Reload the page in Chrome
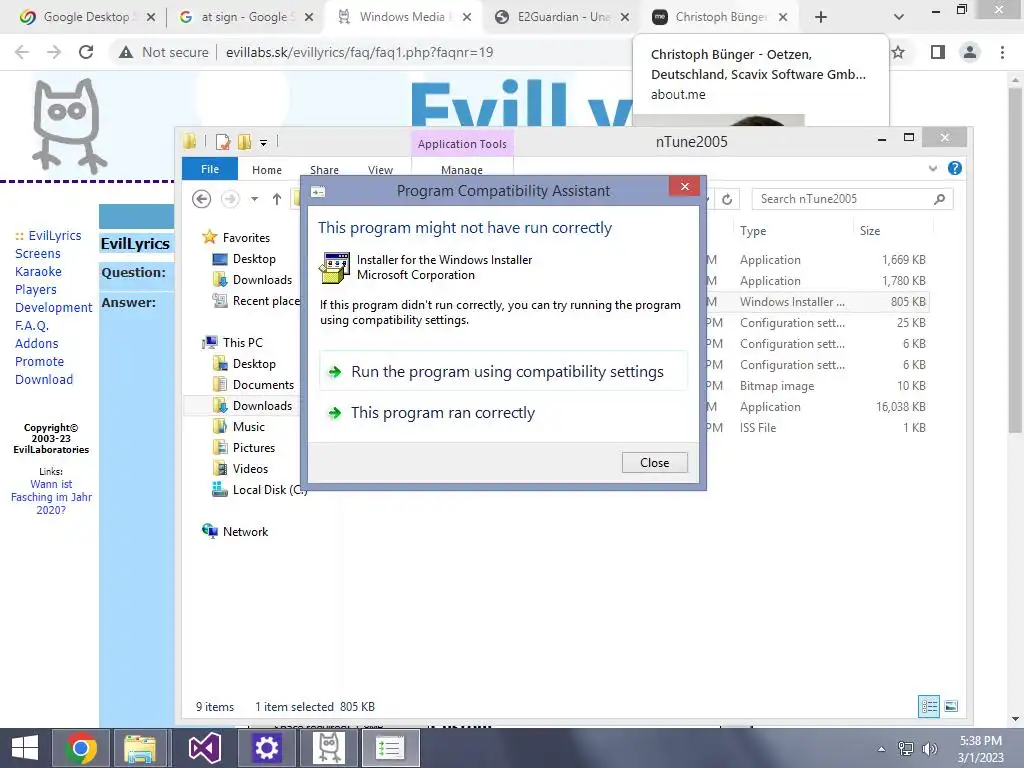This screenshot has width=1024, height=768. tap(86, 52)
